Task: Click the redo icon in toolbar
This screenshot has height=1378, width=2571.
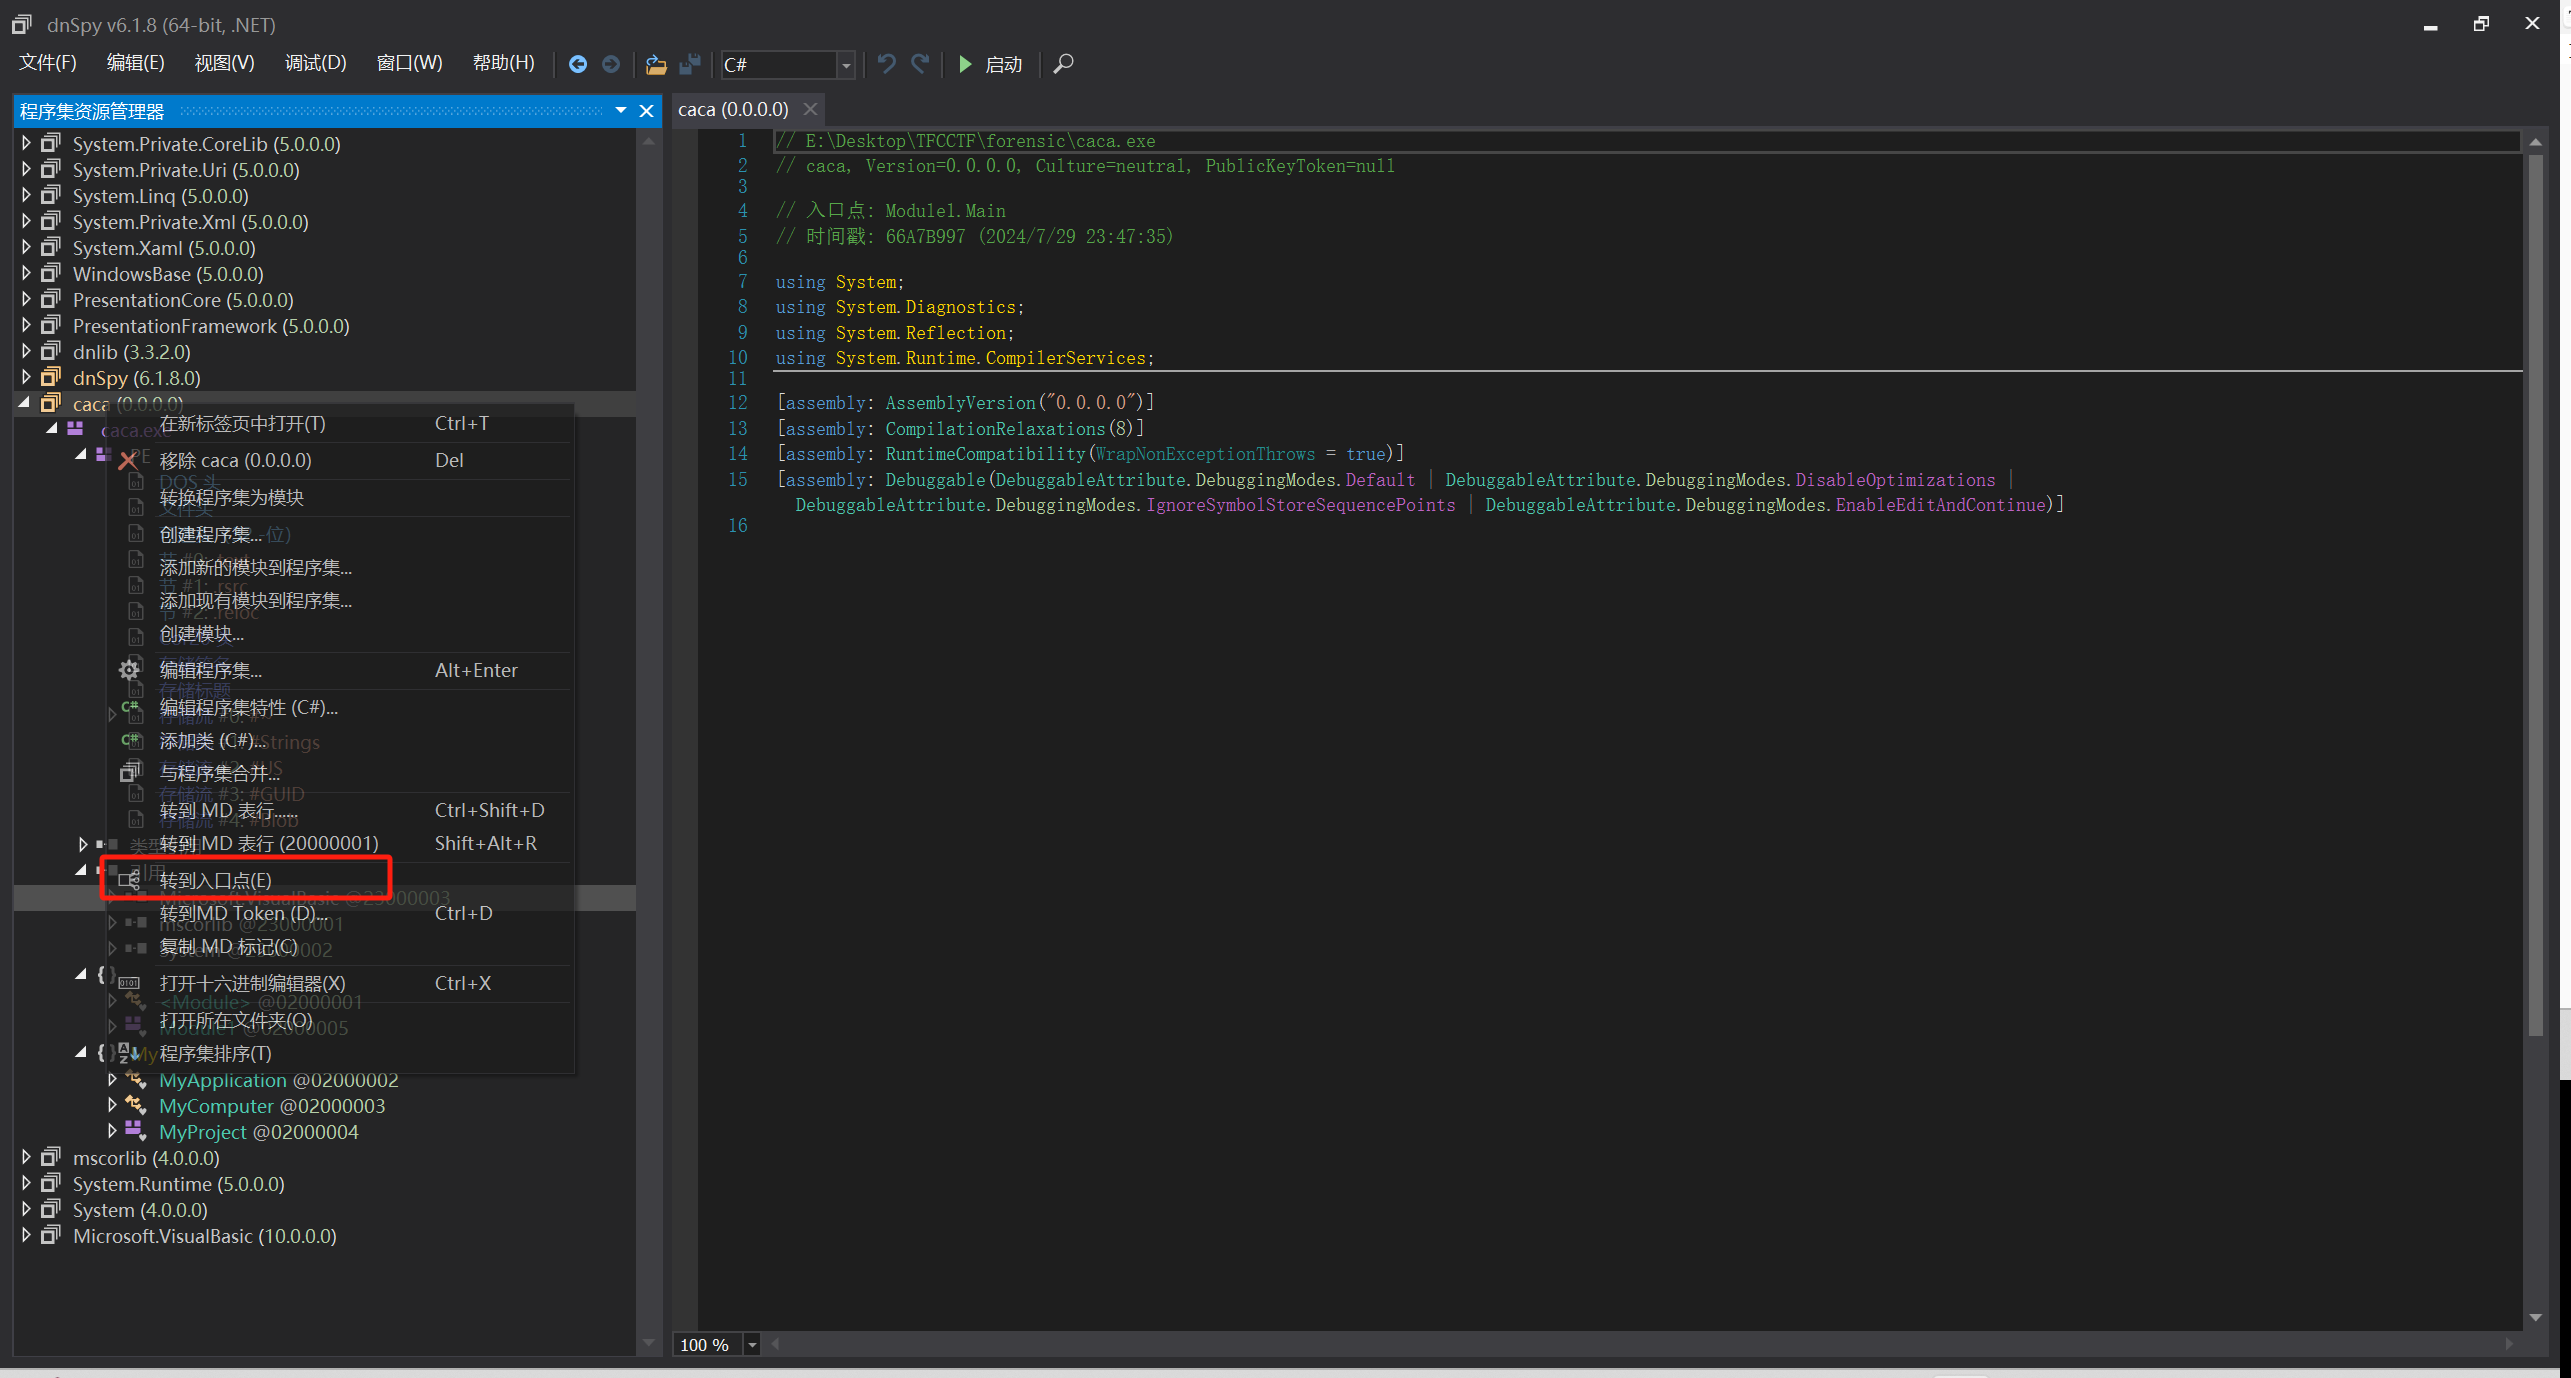Action: coord(920,64)
